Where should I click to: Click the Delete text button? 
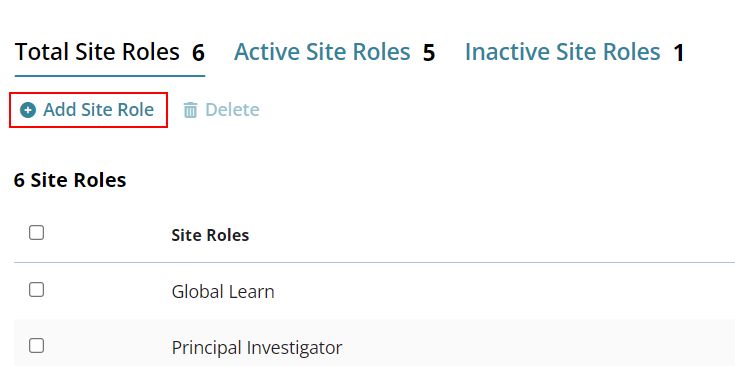tap(232, 110)
